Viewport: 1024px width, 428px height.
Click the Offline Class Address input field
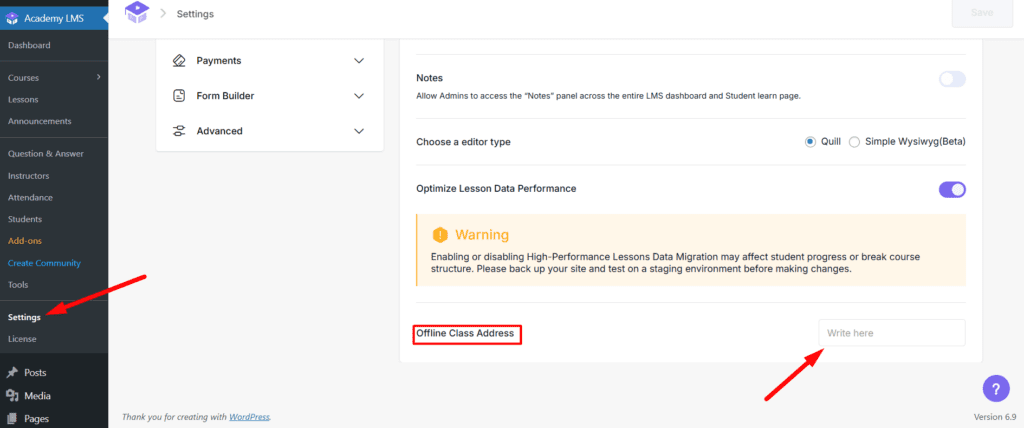coord(891,332)
